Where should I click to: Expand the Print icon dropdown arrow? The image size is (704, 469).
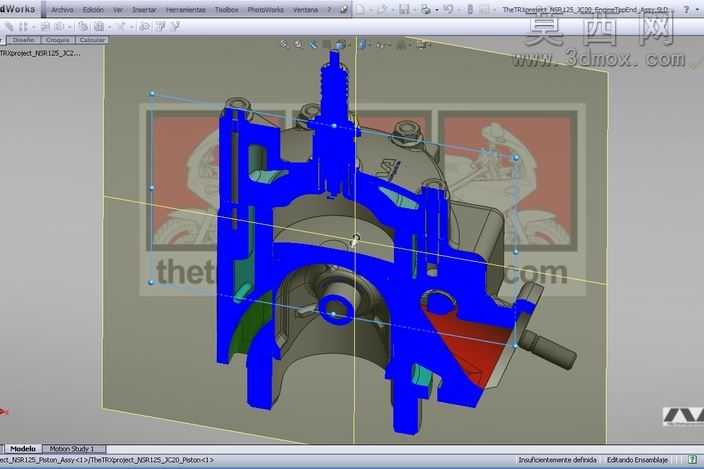(437, 10)
